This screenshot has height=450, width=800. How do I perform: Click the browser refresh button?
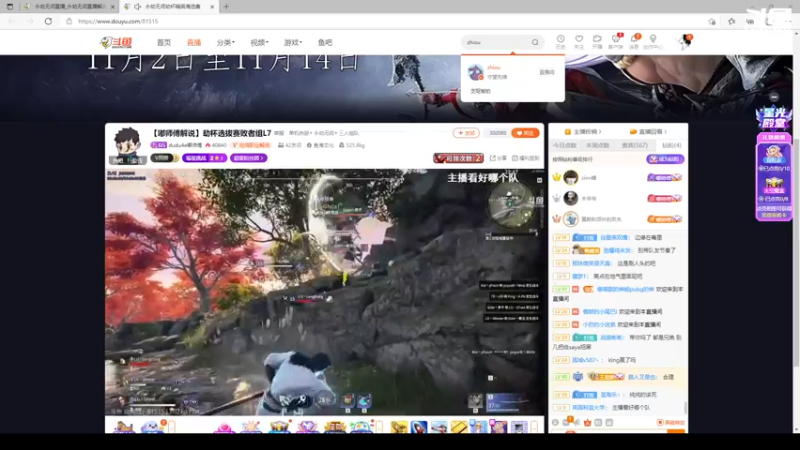pos(48,21)
